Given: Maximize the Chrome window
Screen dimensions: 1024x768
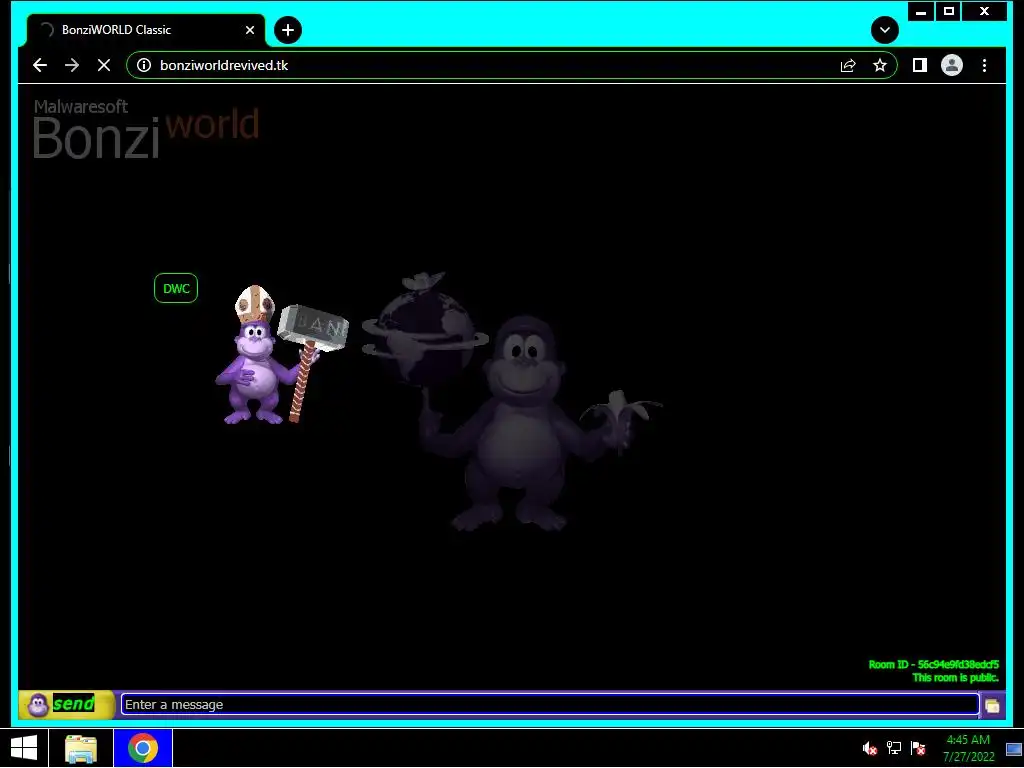Looking at the screenshot, I should [x=949, y=11].
